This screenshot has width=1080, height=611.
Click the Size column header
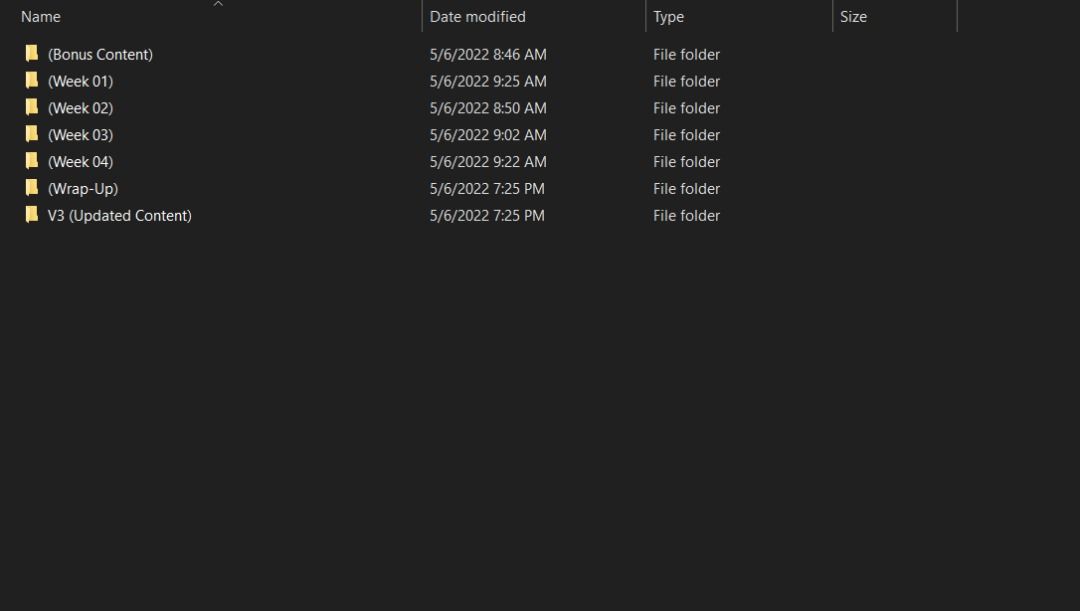point(853,17)
